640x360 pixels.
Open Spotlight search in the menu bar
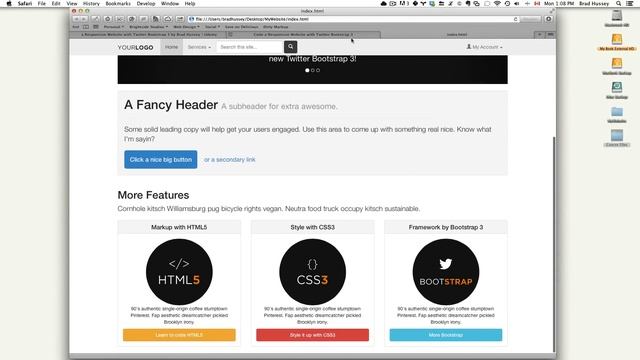pyautogui.click(x=619, y=3)
